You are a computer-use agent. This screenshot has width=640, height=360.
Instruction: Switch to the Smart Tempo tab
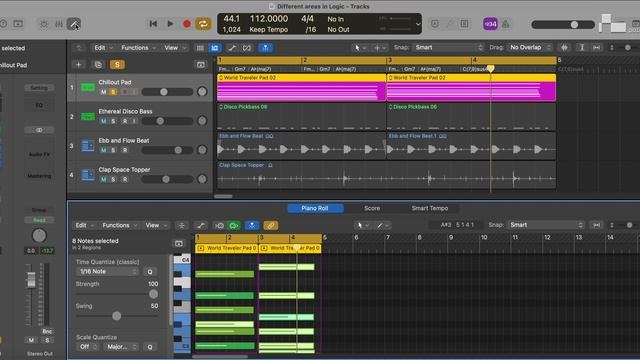point(430,208)
